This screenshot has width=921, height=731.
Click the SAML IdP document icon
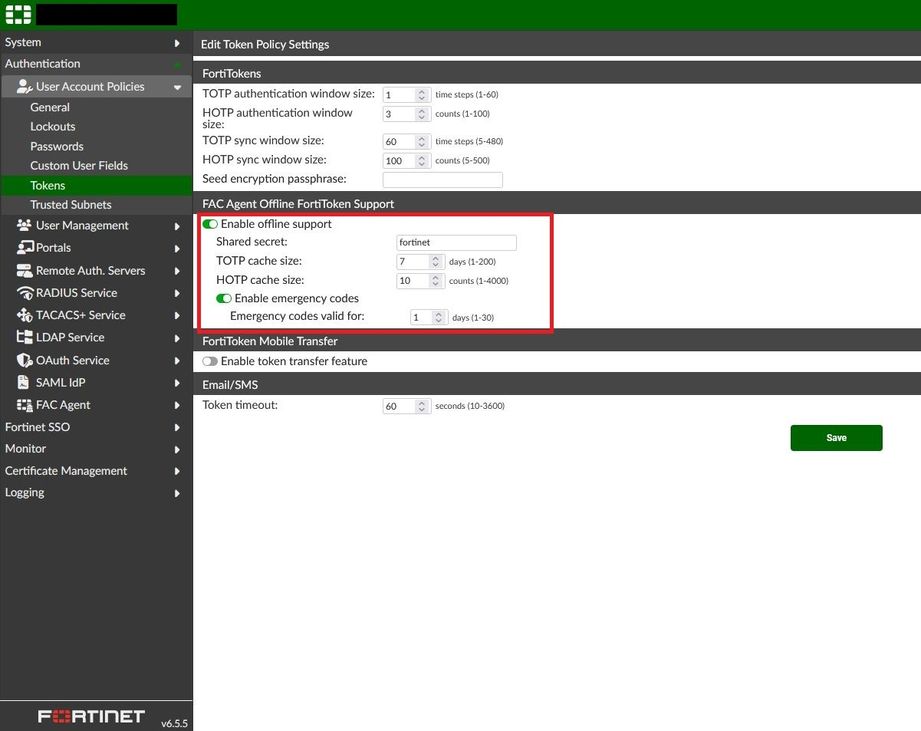[x=23, y=382]
